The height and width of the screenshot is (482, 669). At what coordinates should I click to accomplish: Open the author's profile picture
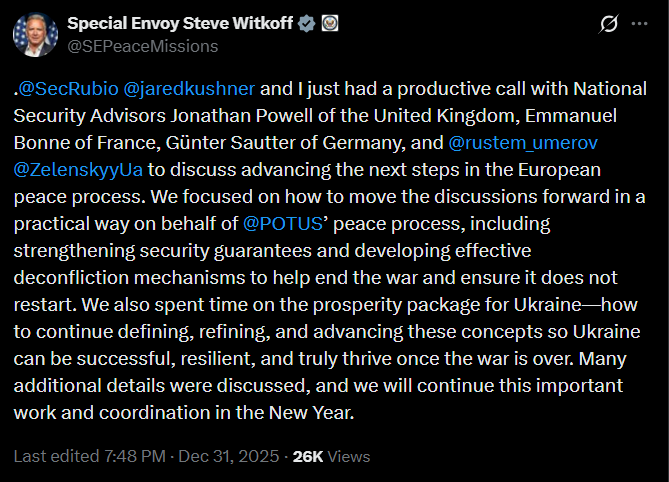35,34
